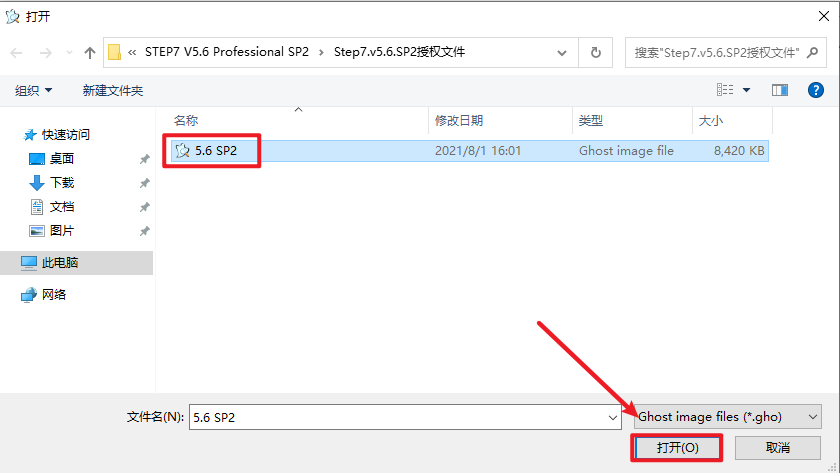This screenshot has height=473, width=840.
Task: Sort by 修改日期 column header
Action: click(x=459, y=121)
